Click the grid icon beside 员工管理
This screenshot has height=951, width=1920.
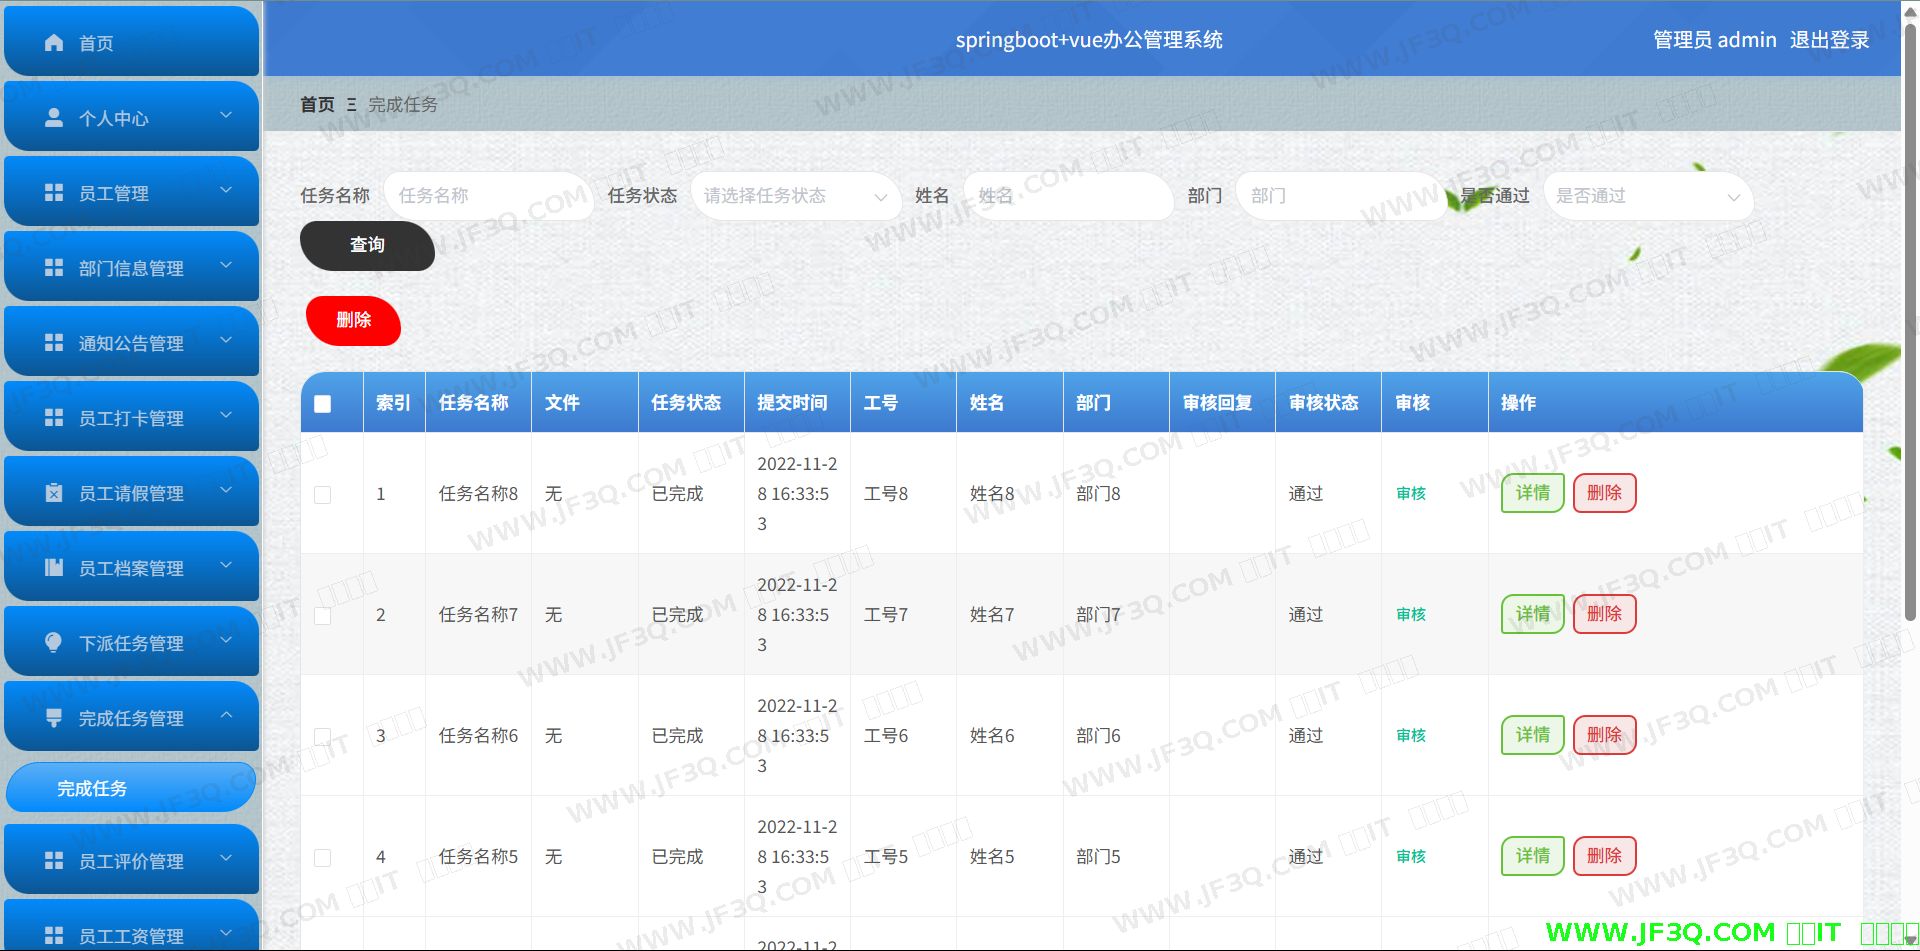pyautogui.click(x=54, y=193)
